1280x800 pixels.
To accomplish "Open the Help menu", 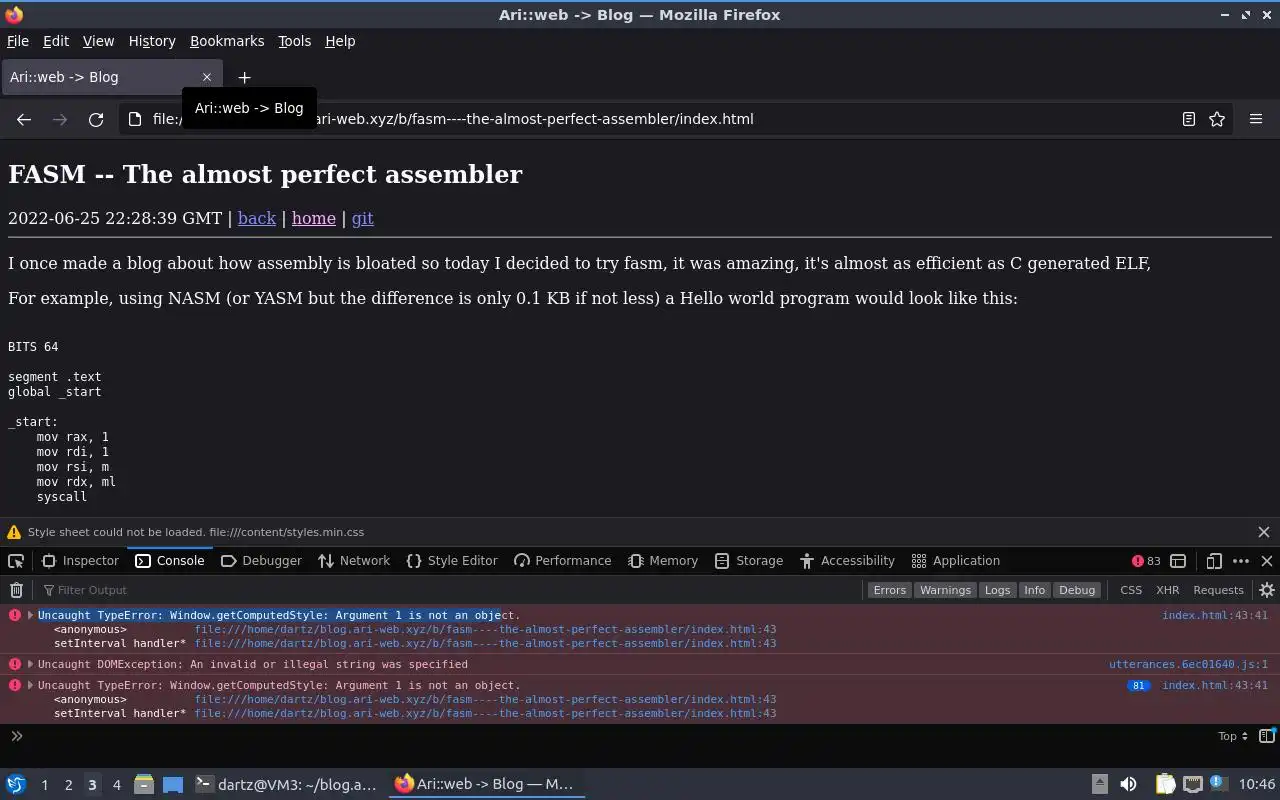I will coord(340,41).
